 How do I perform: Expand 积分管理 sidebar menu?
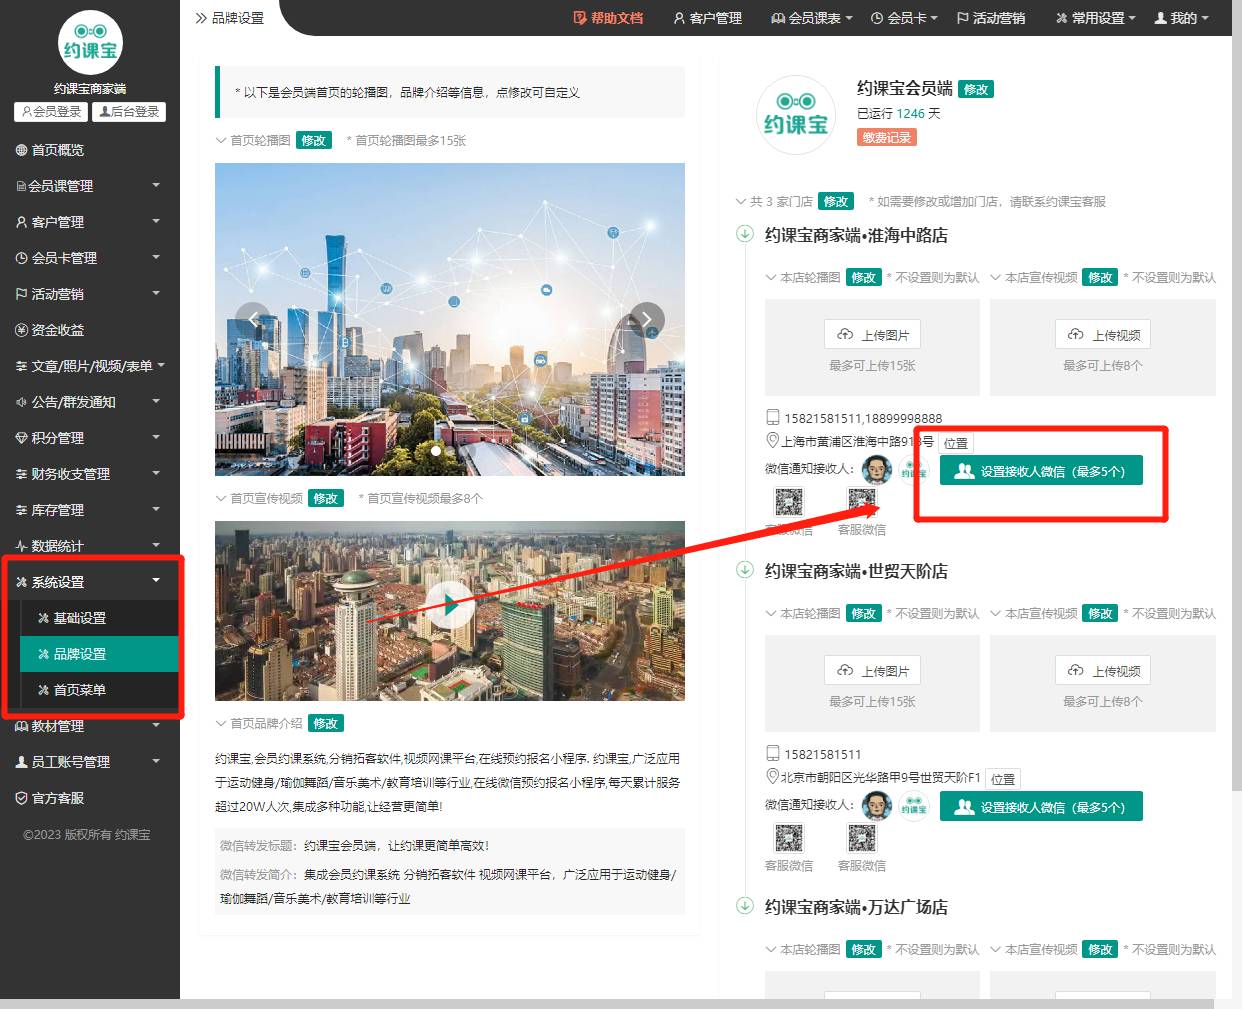coord(90,438)
